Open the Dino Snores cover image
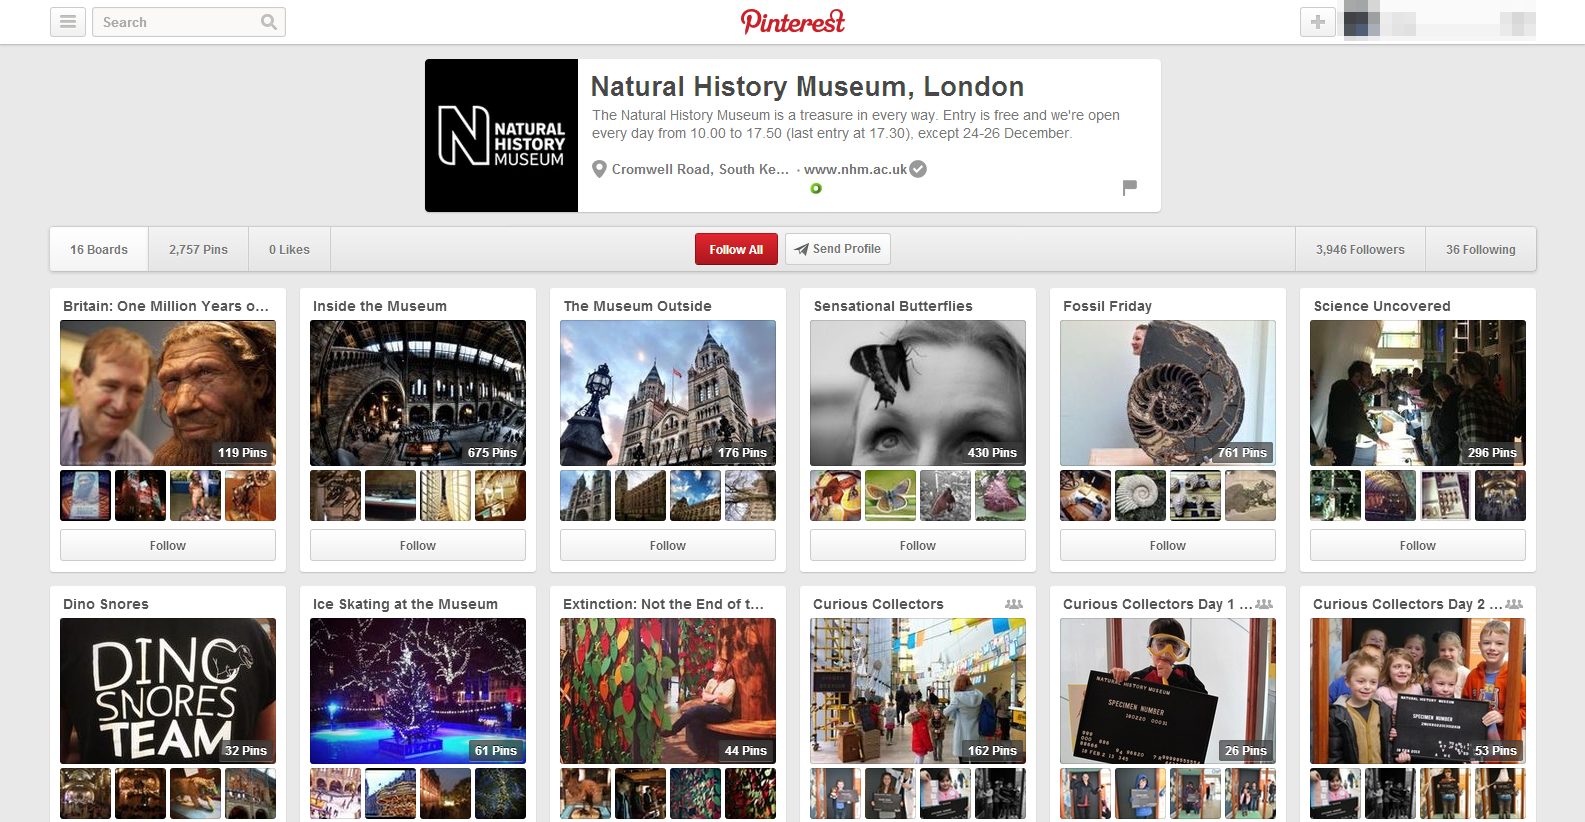 tap(168, 691)
